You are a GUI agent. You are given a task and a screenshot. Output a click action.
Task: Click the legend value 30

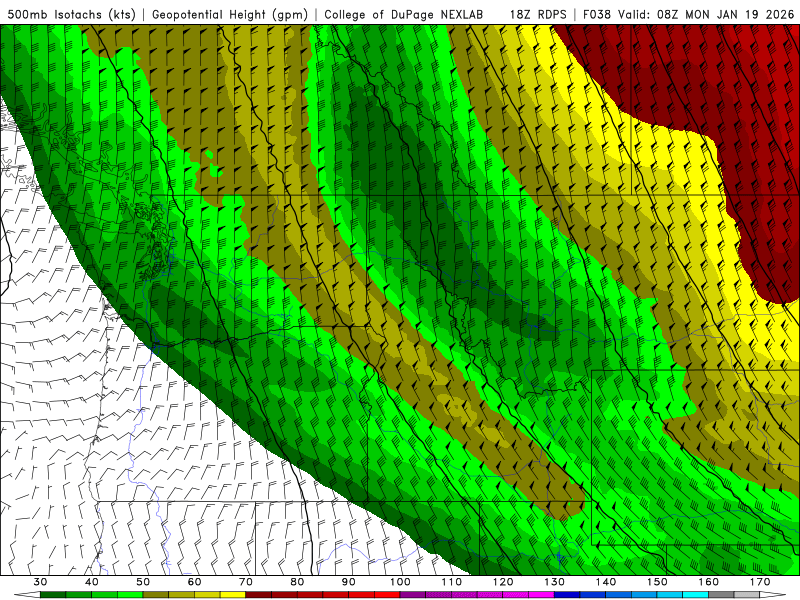coord(40,582)
